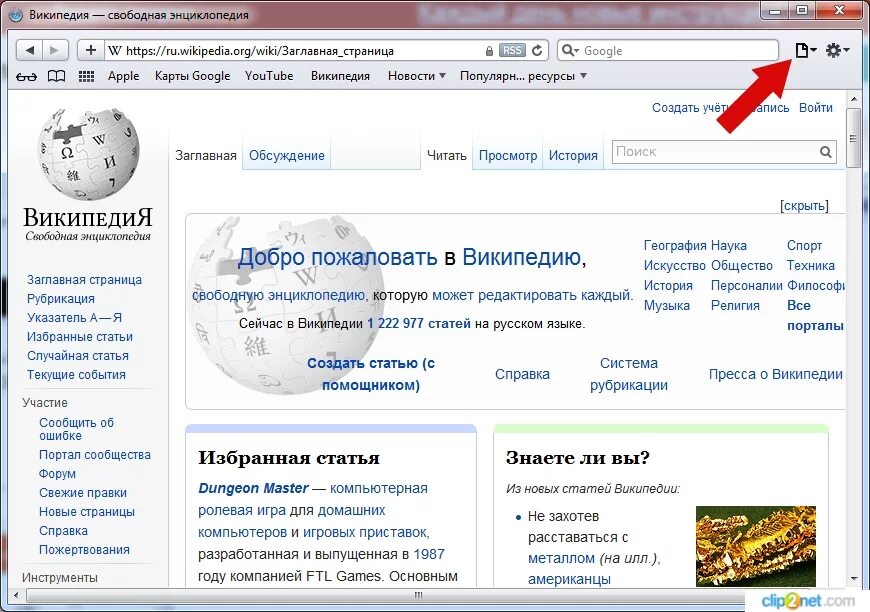The height and width of the screenshot is (612, 870).
Task: Expand the Популярные ресурсы bookmarks folder
Action: [x=523, y=76]
